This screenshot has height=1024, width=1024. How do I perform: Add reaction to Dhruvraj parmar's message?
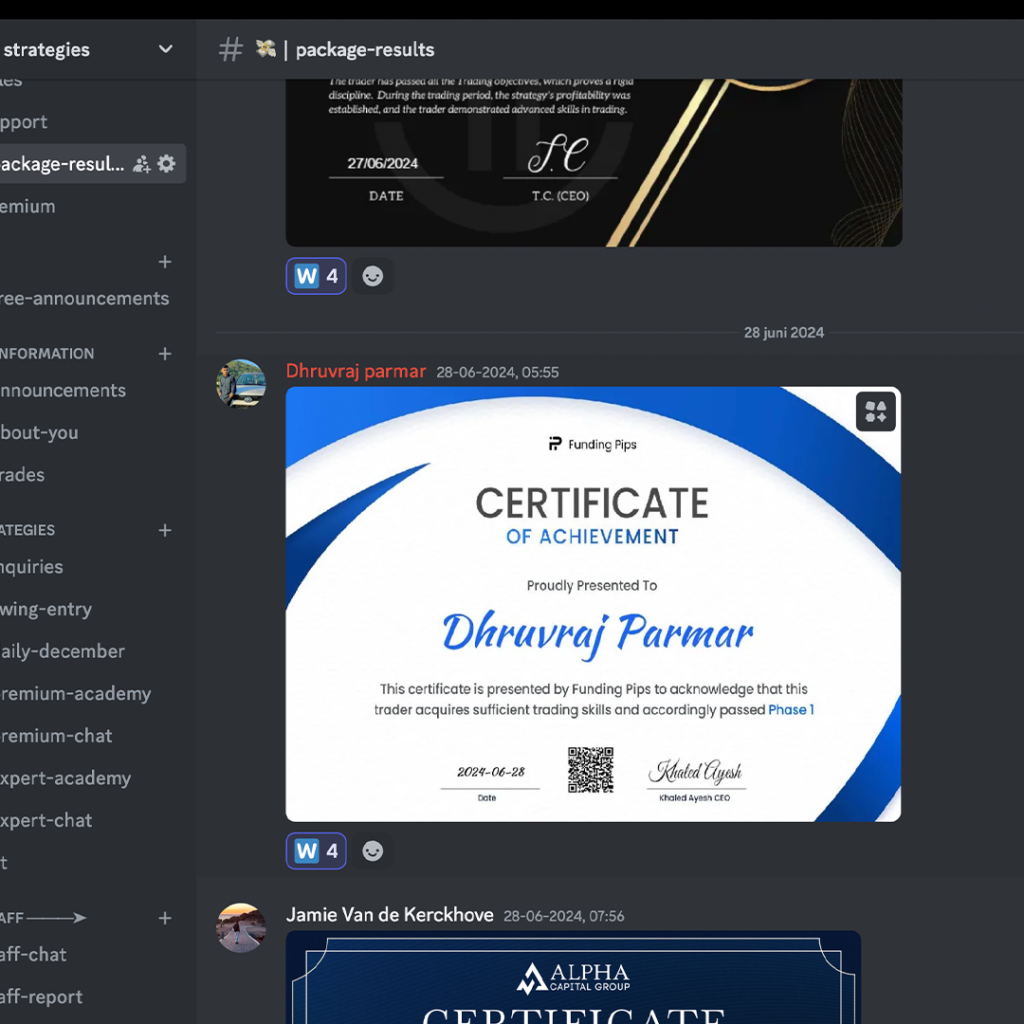tap(373, 851)
